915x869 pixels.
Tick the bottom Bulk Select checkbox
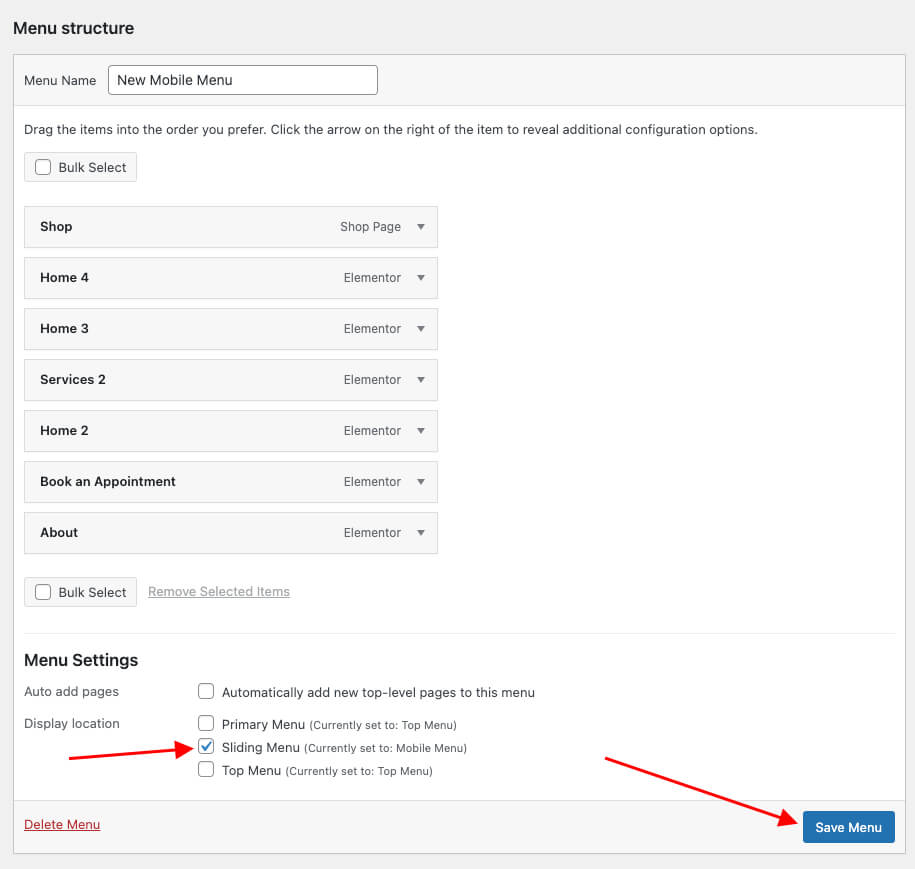tap(43, 592)
